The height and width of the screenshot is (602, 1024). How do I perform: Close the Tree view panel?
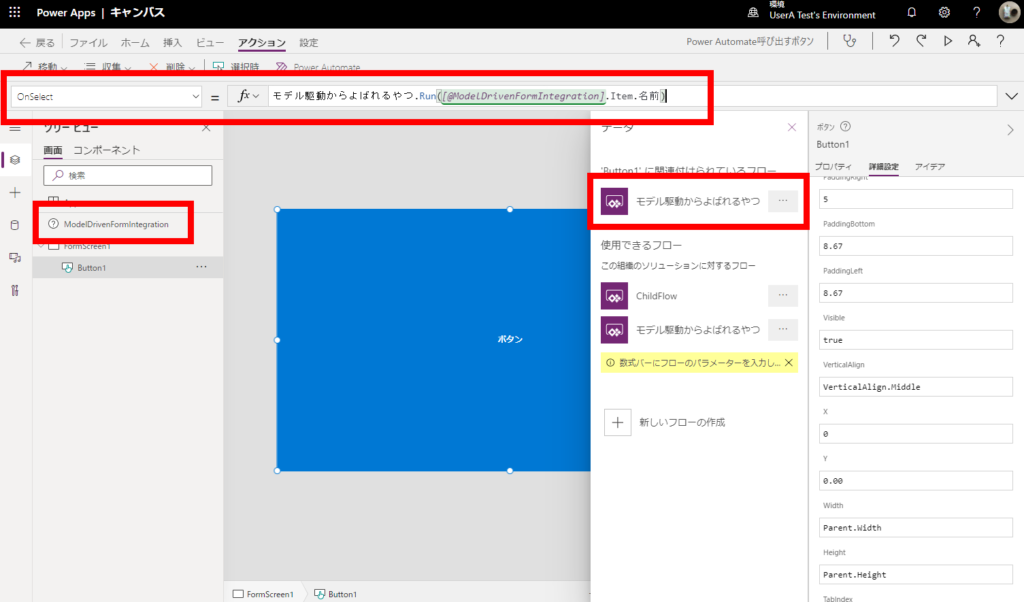[206, 128]
